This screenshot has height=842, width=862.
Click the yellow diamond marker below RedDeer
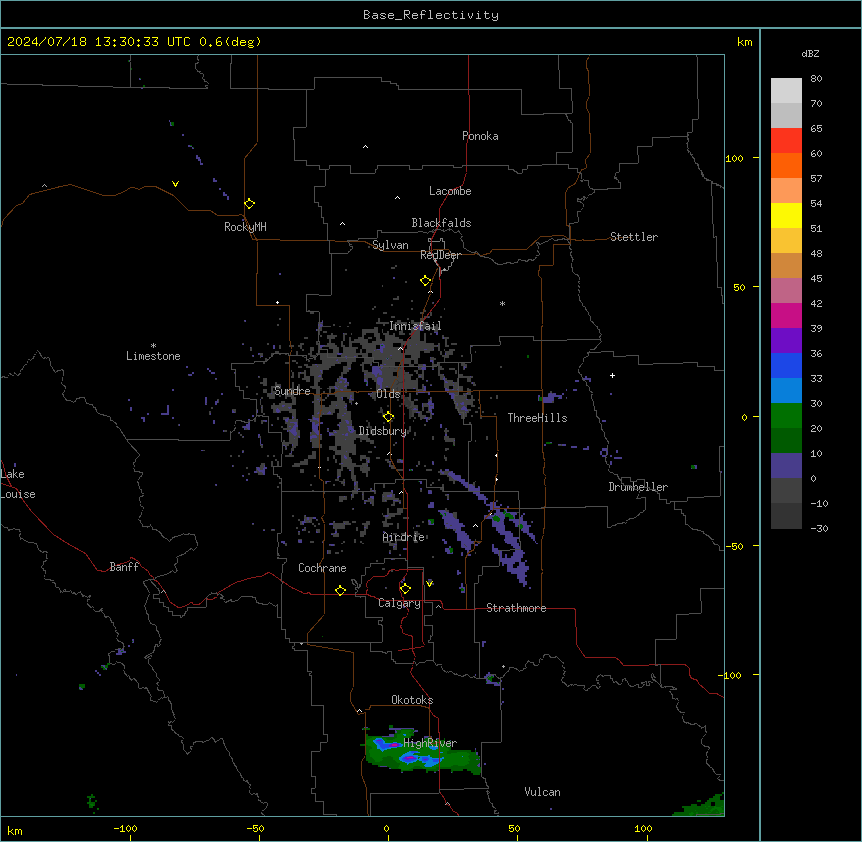coord(426,281)
